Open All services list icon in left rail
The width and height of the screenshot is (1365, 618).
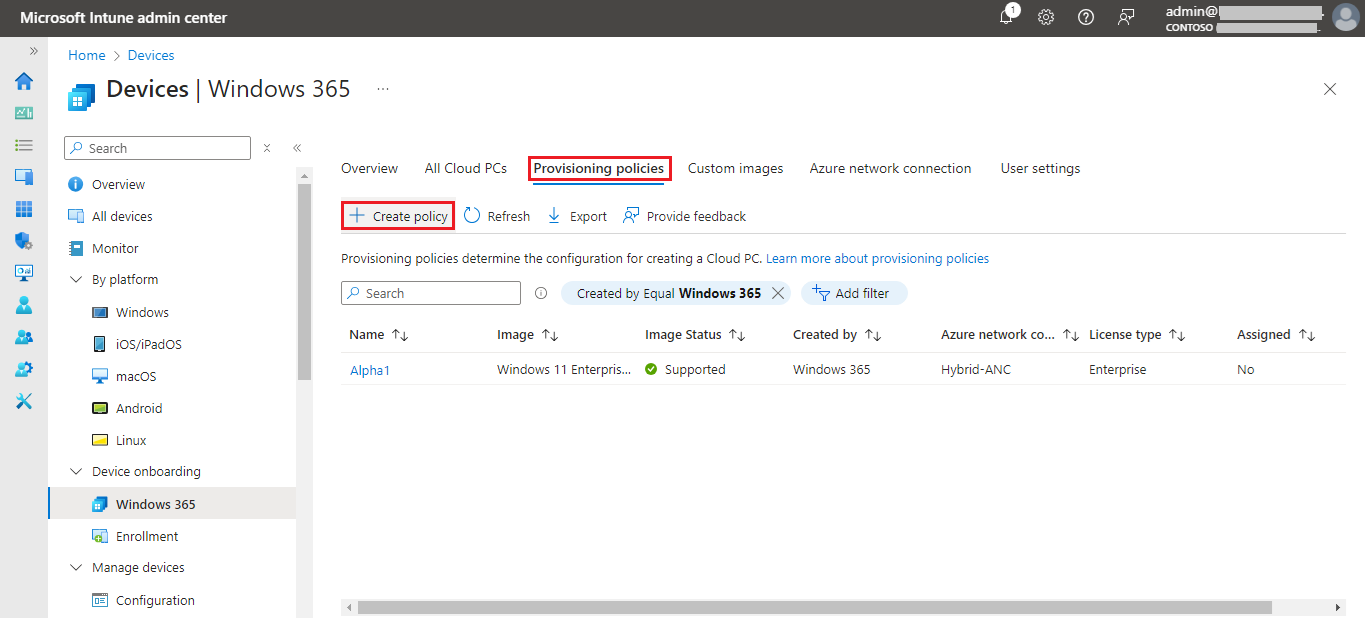click(x=24, y=145)
